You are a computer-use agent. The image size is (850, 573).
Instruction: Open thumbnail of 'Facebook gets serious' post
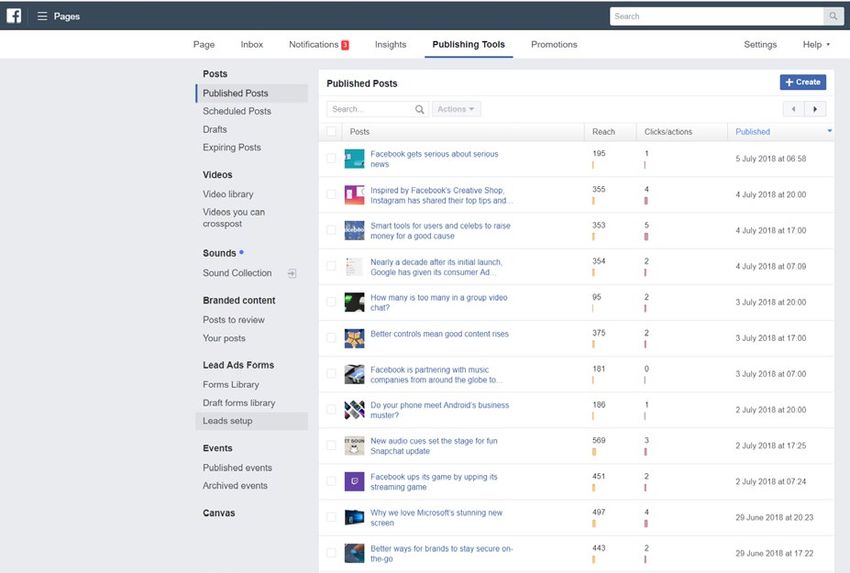pyautogui.click(x=355, y=159)
